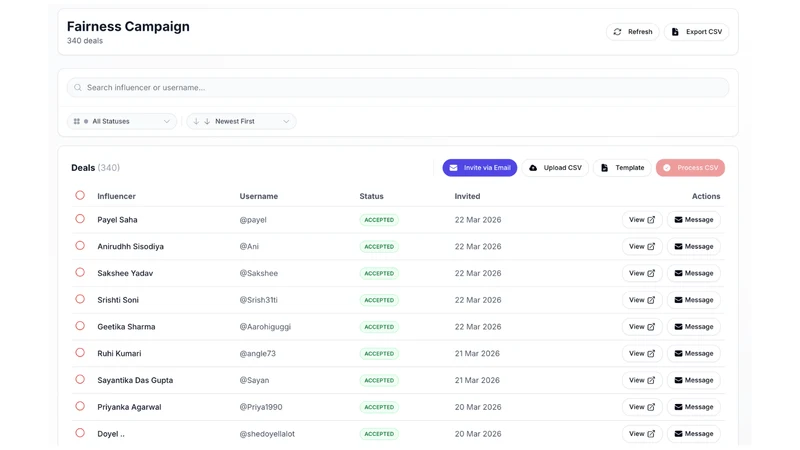Click the Upload CSV button
The image size is (800, 450).
[555, 168]
